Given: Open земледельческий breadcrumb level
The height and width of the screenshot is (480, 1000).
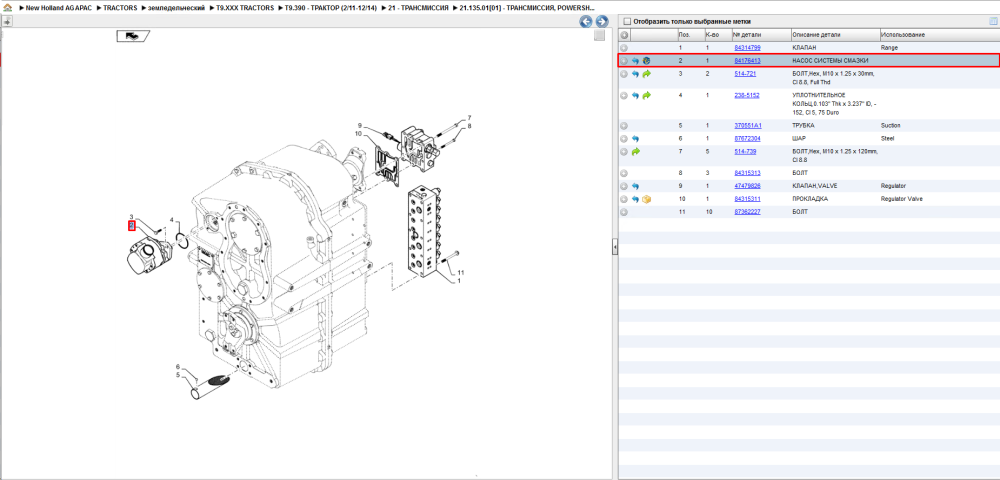Looking at the screenshot, I should tap(176, 8).
